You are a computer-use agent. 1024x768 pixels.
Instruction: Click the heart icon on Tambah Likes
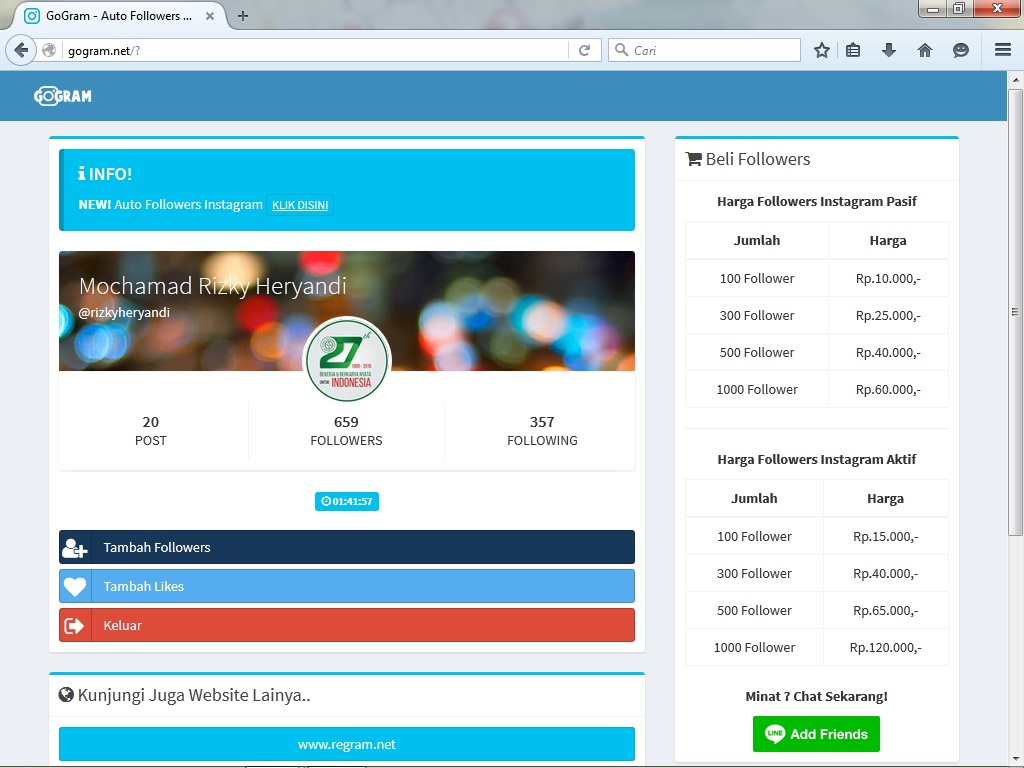(x=75, y=586)
